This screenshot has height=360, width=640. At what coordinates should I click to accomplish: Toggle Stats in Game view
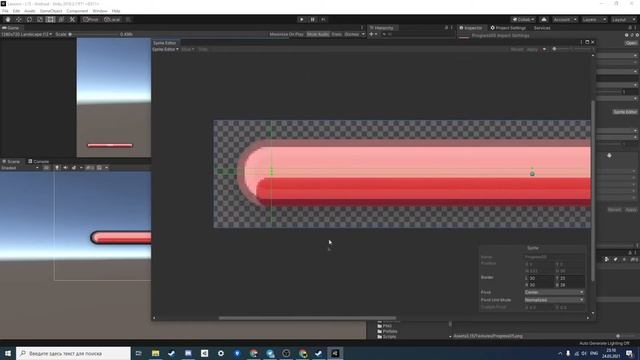337,34
